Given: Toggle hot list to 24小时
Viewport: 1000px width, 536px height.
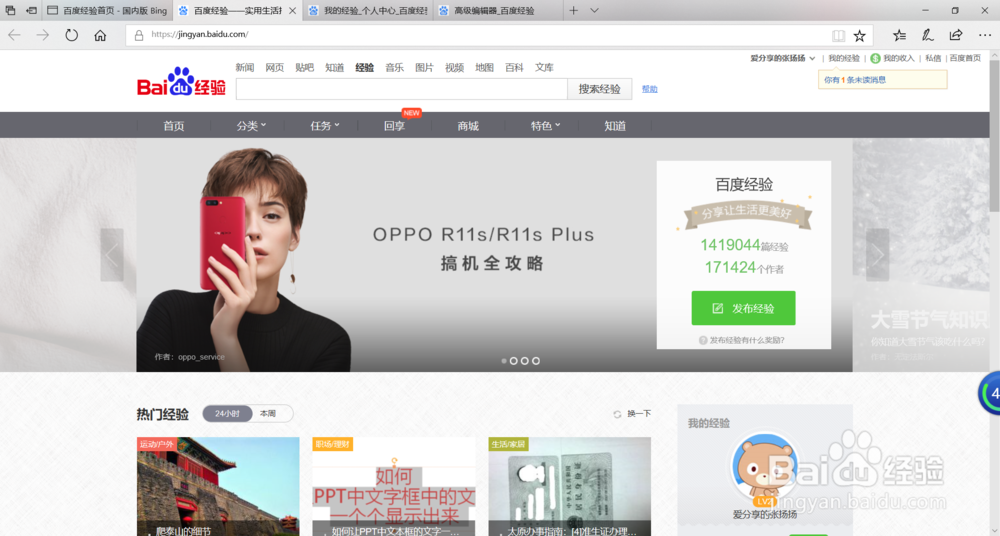Looking at the screenshot, I should [x=227, y=413].
